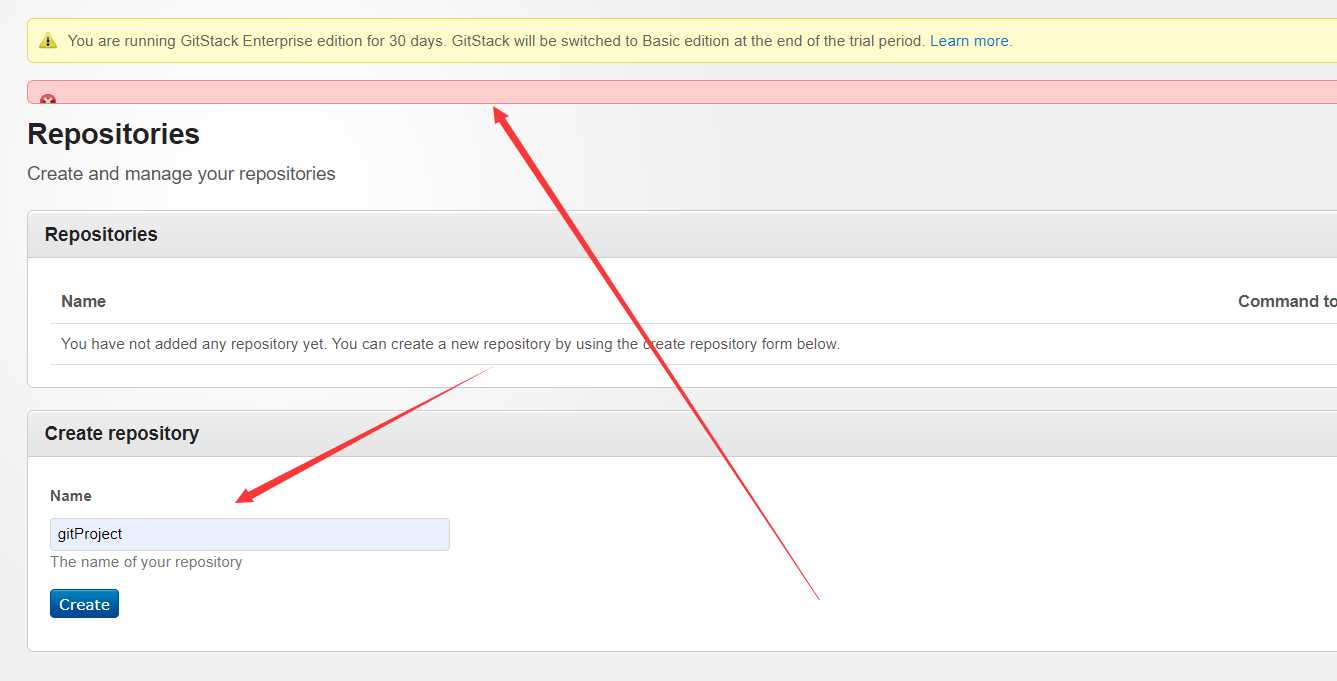Focus the repository Name input field

pyautogui.click(x=250, y=534)
